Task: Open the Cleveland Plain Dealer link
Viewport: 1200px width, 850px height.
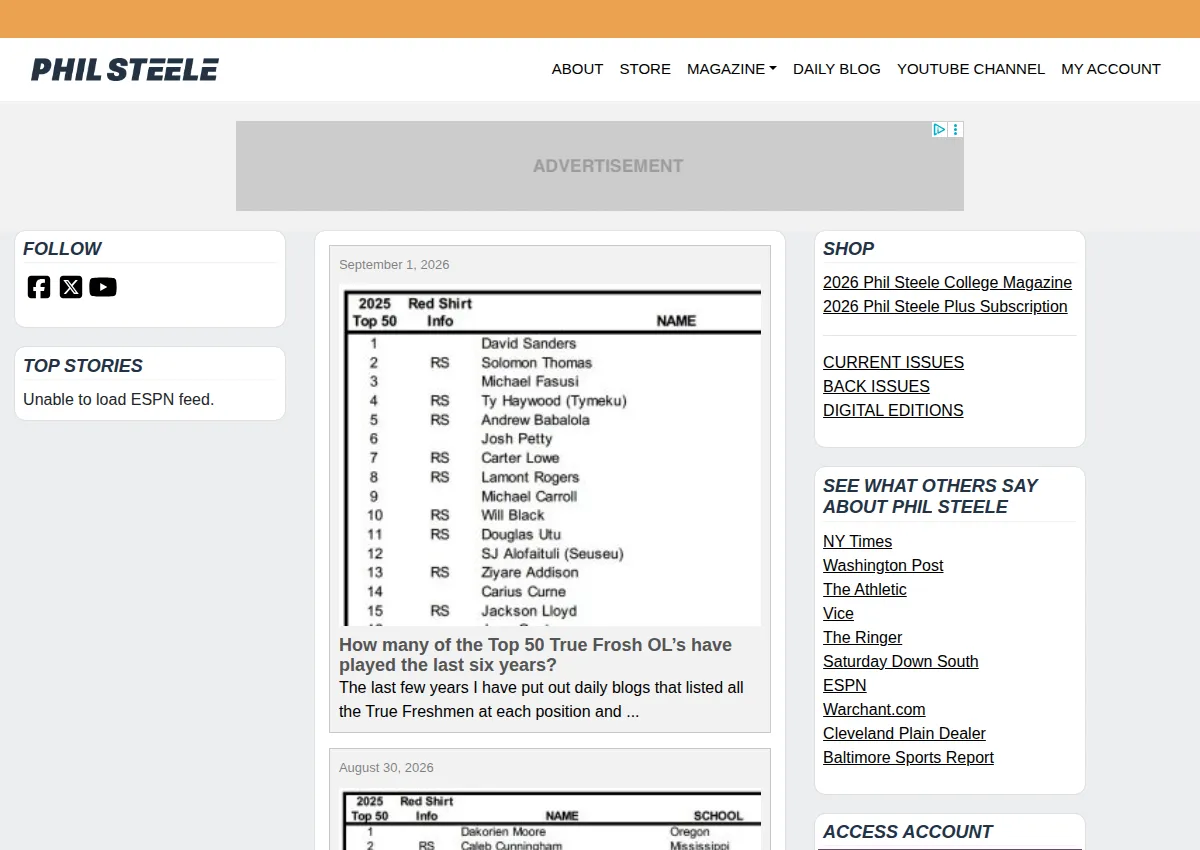Action: coord(904,734)
